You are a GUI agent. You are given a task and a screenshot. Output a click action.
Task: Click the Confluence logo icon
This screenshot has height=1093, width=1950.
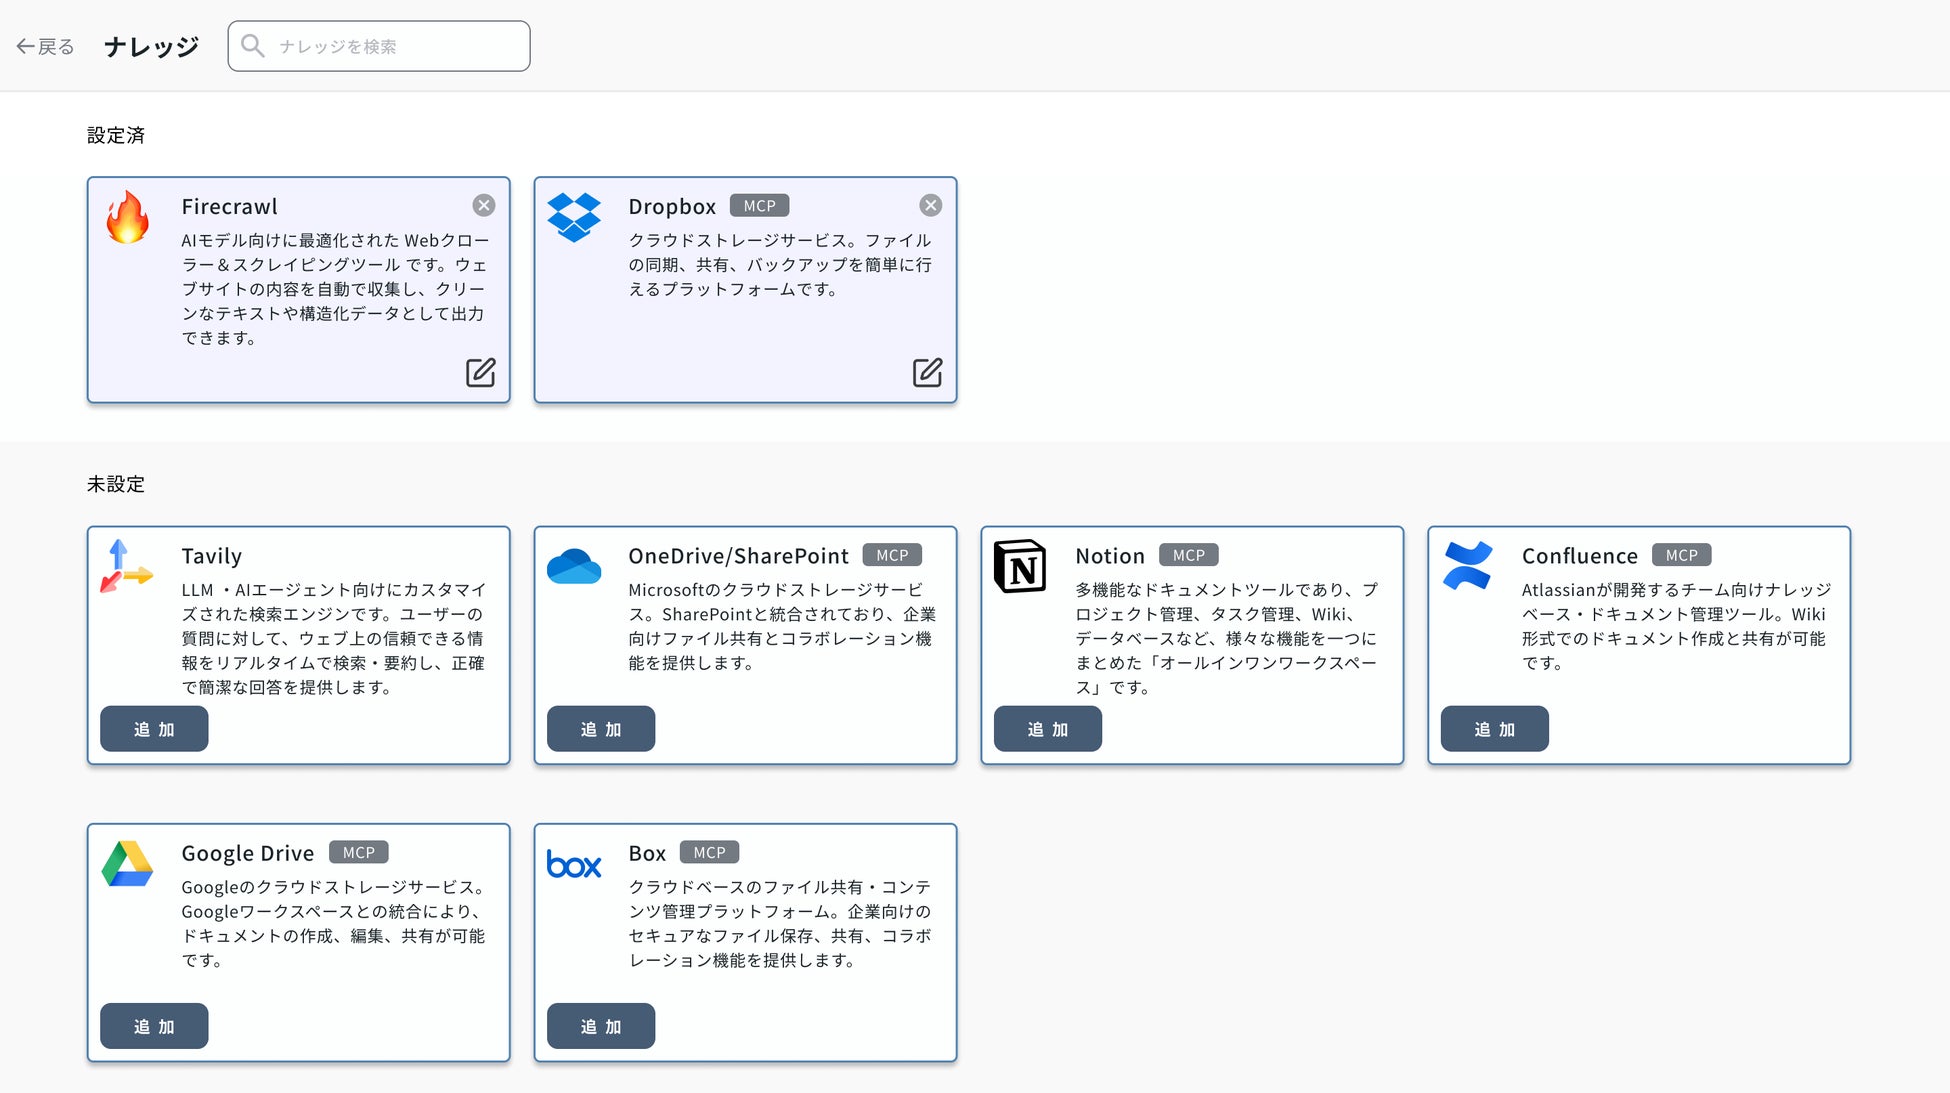[1467, 566]
